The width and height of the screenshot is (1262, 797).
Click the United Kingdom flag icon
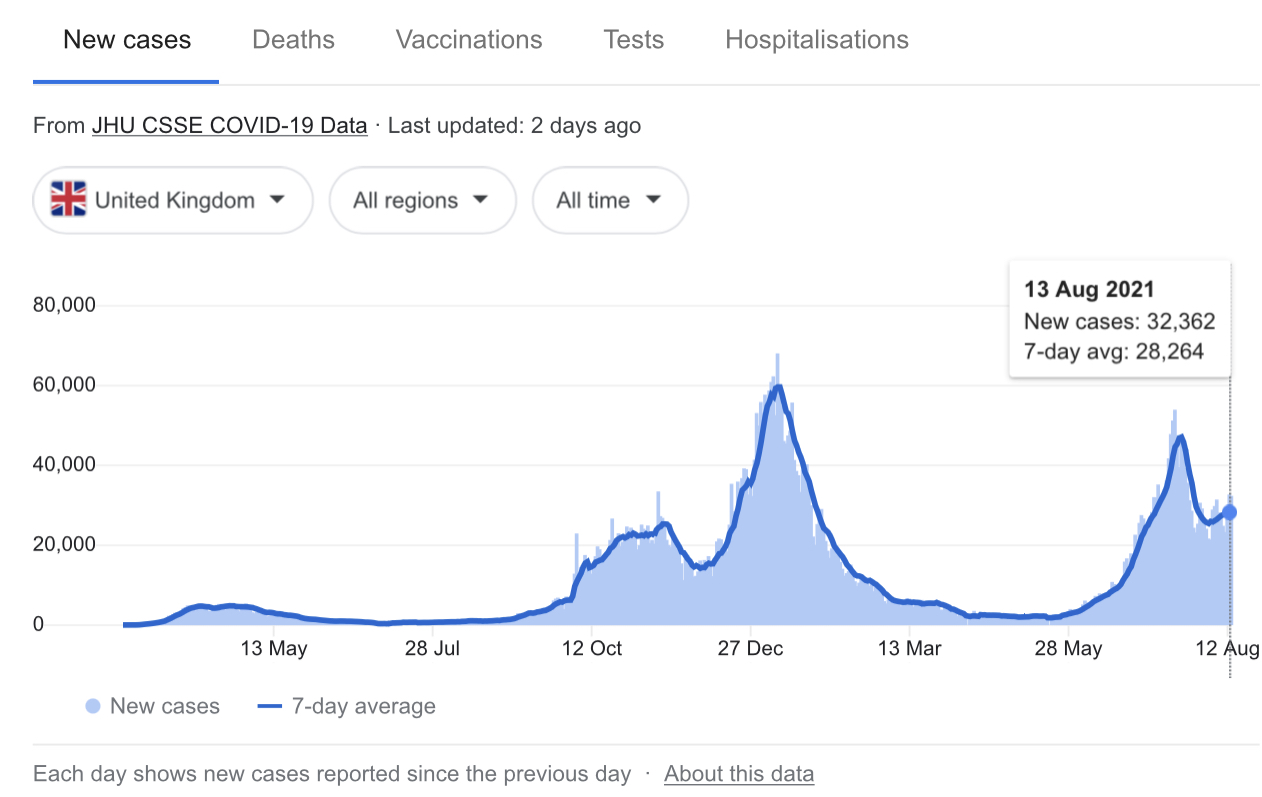[x=68, y=200]
